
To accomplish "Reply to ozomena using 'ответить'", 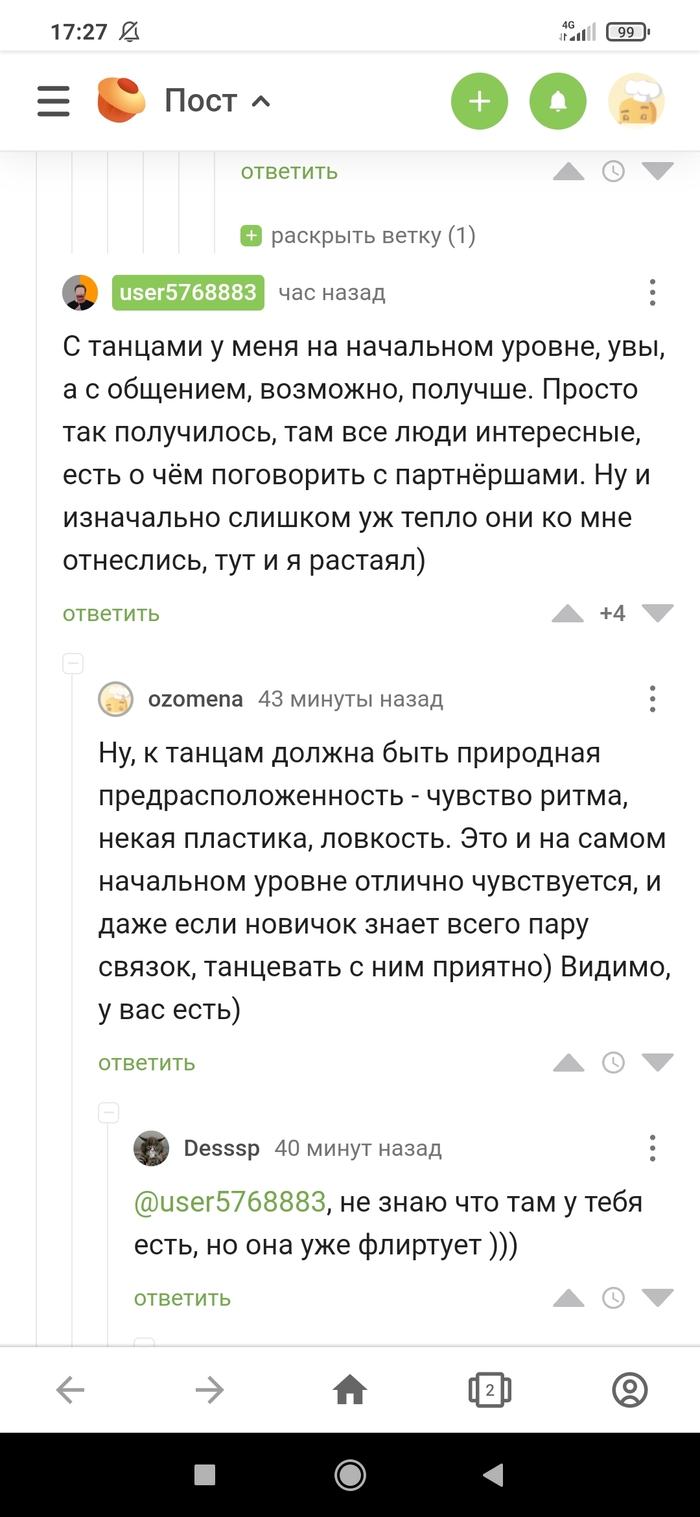I will coord(146,1063).
